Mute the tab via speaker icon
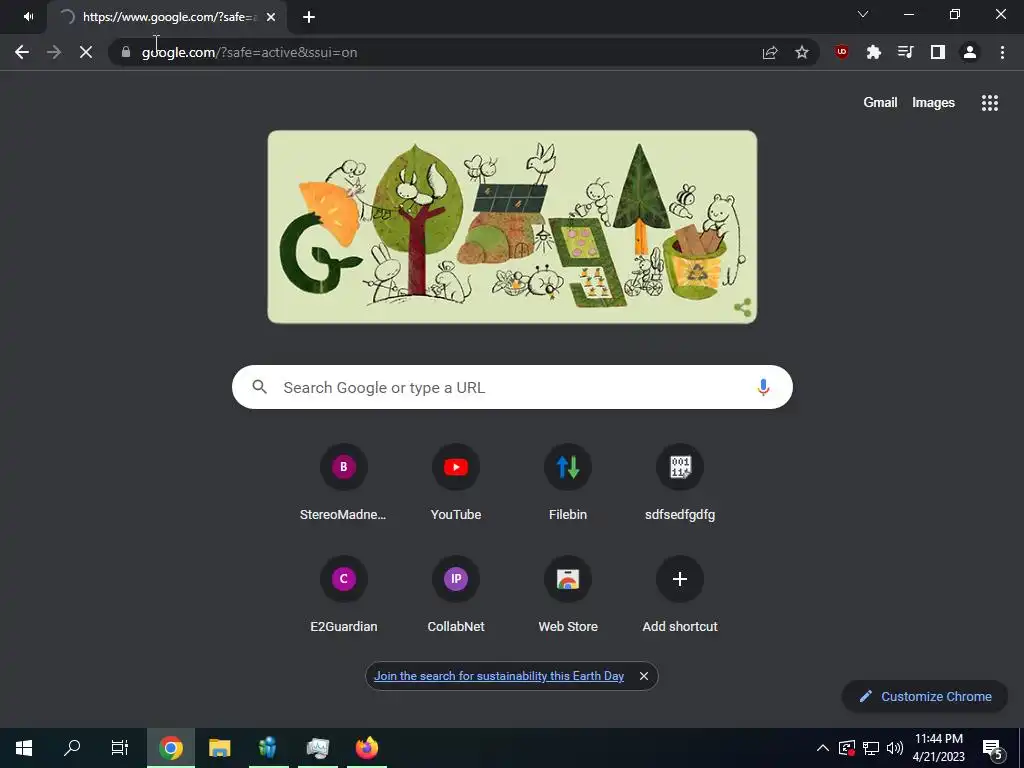 [28, 17]
